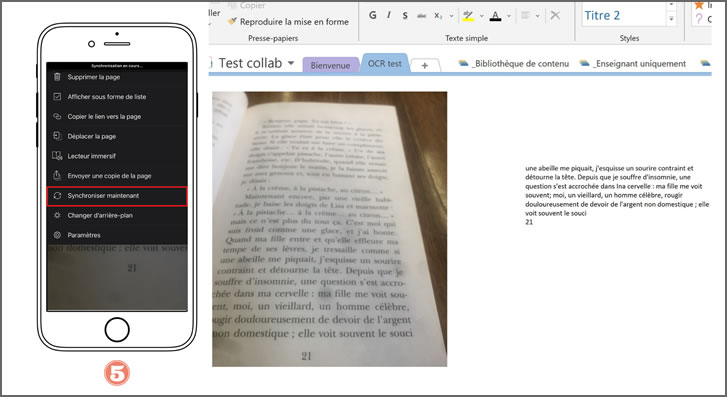Tap the 'Synchronisation en cours...' status text
Screen dimensions: 727x397
(117, 66)
